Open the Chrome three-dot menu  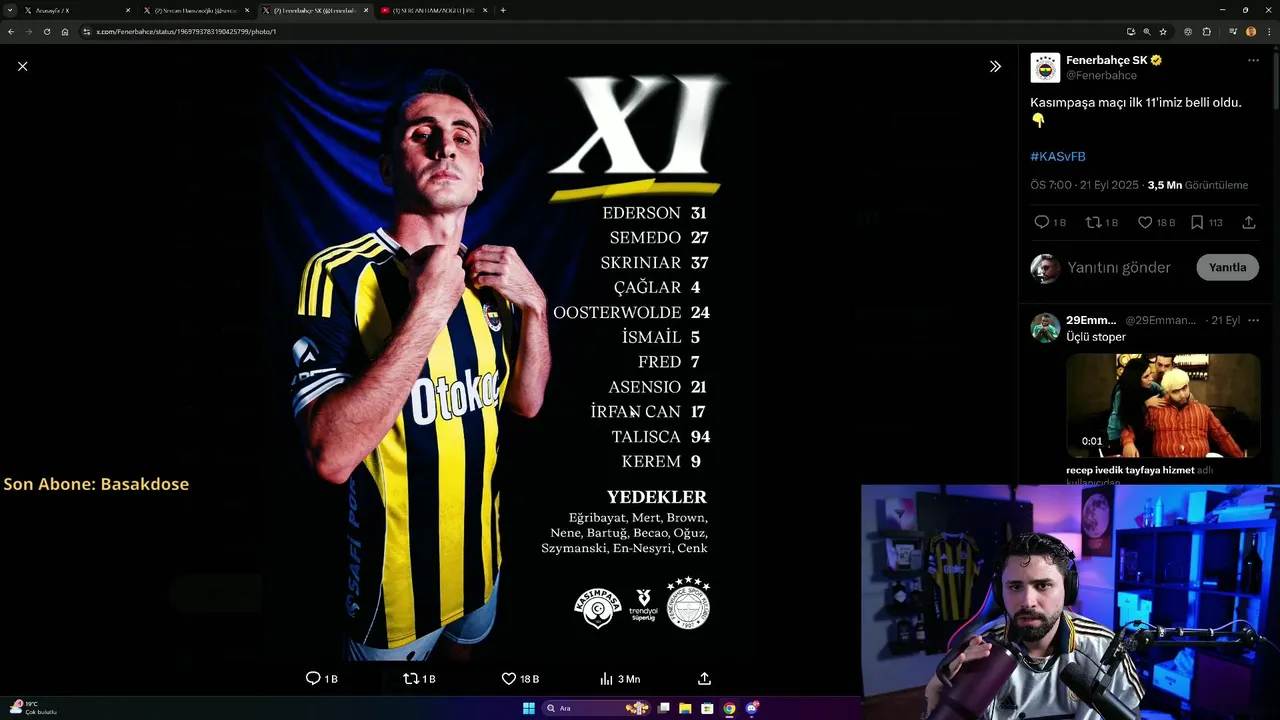coord(1268,32)
